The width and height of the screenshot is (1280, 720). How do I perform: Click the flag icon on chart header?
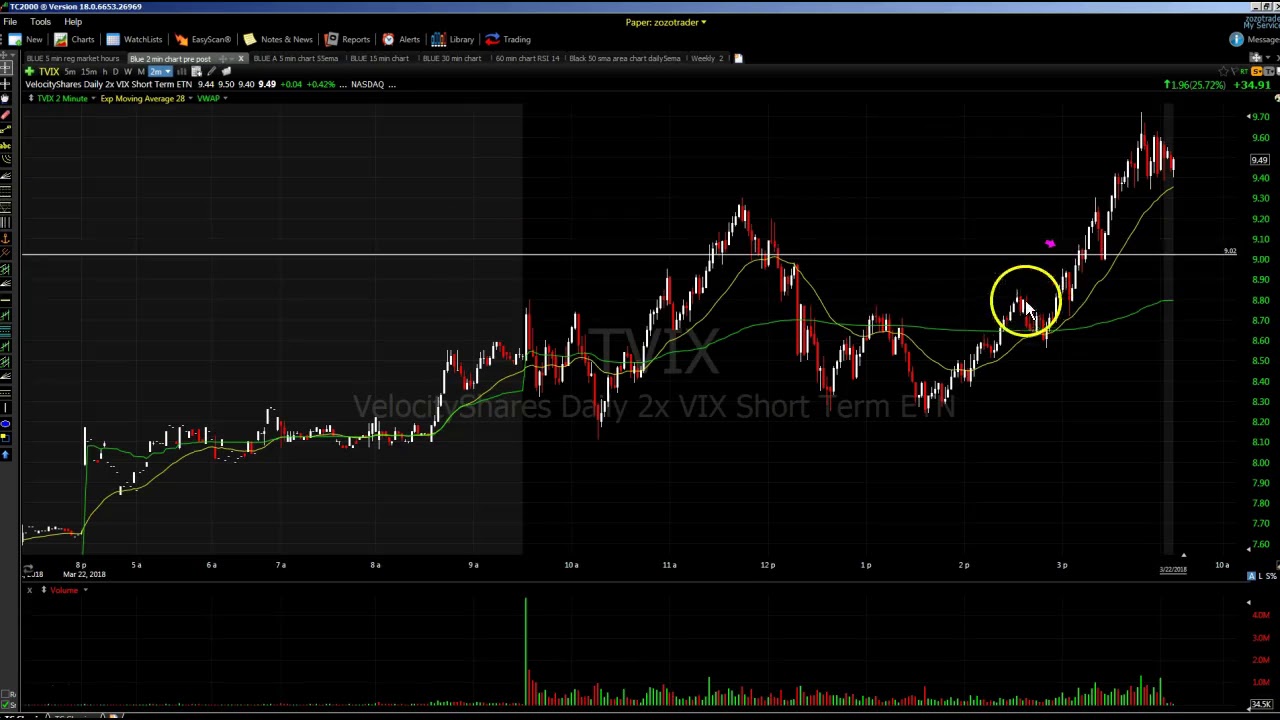(1234, 71)
